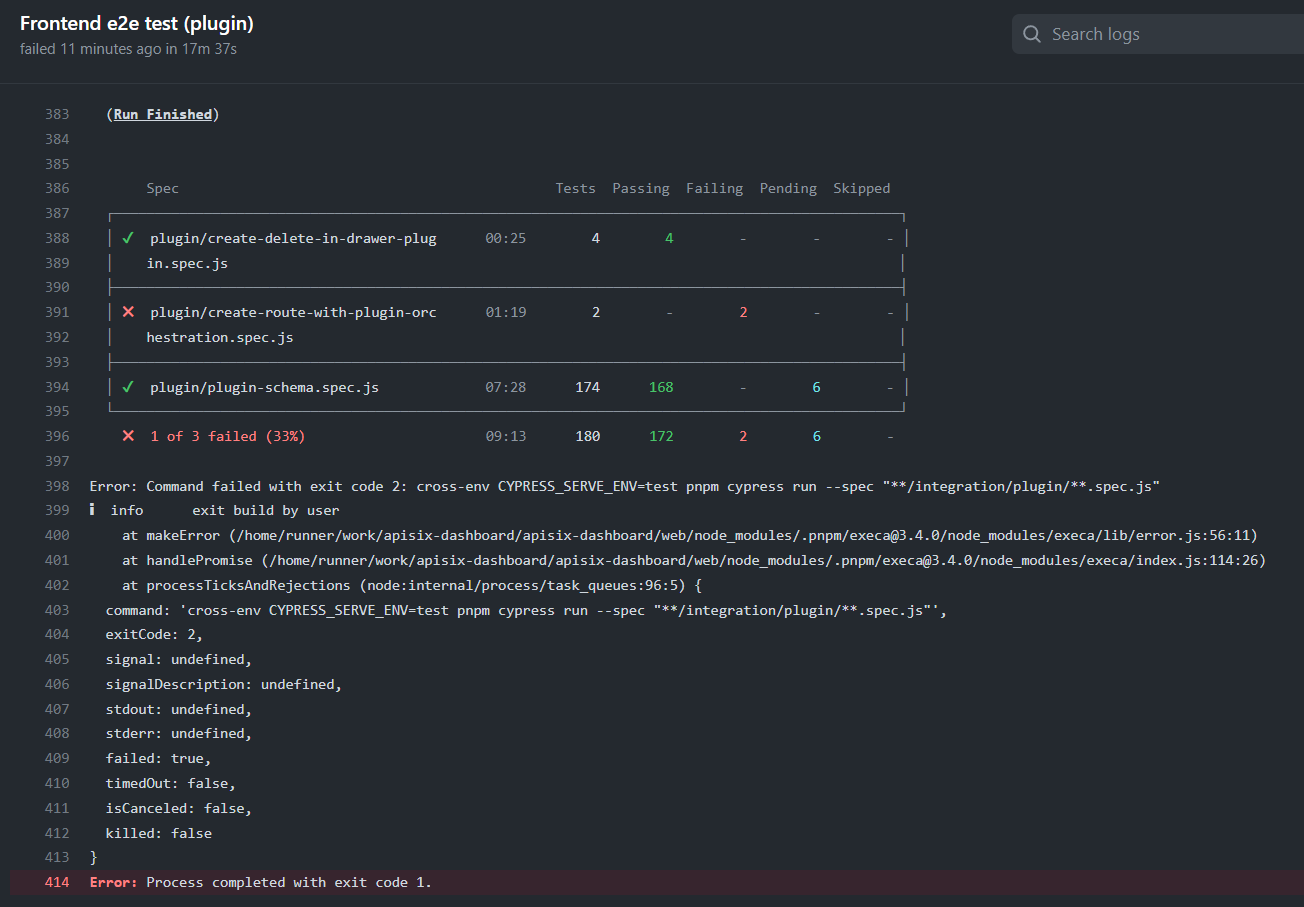Click the 'at makeError' stack trace line
This screenshot has width=1304, height=907.
pos(690,535)
